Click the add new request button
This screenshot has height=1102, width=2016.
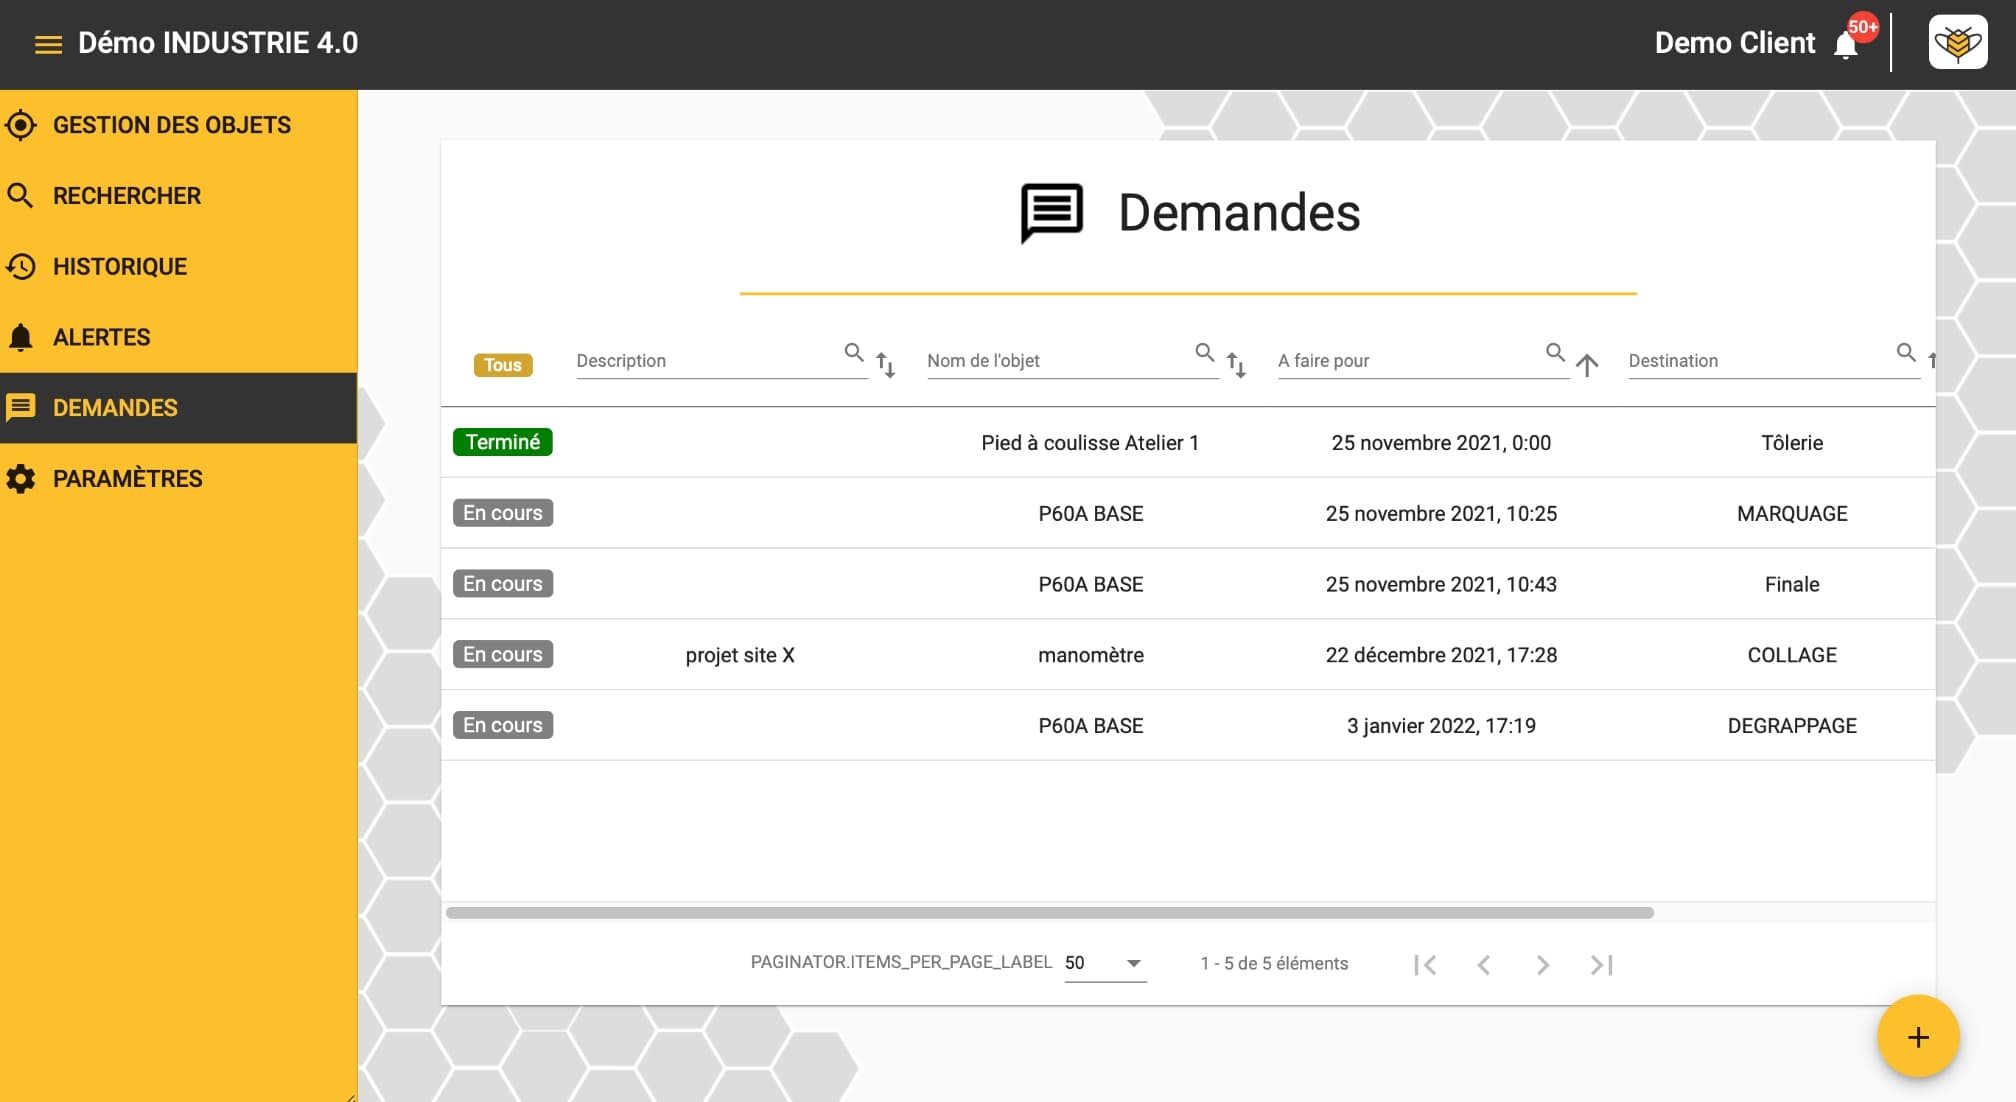tap(1920, 1037)
